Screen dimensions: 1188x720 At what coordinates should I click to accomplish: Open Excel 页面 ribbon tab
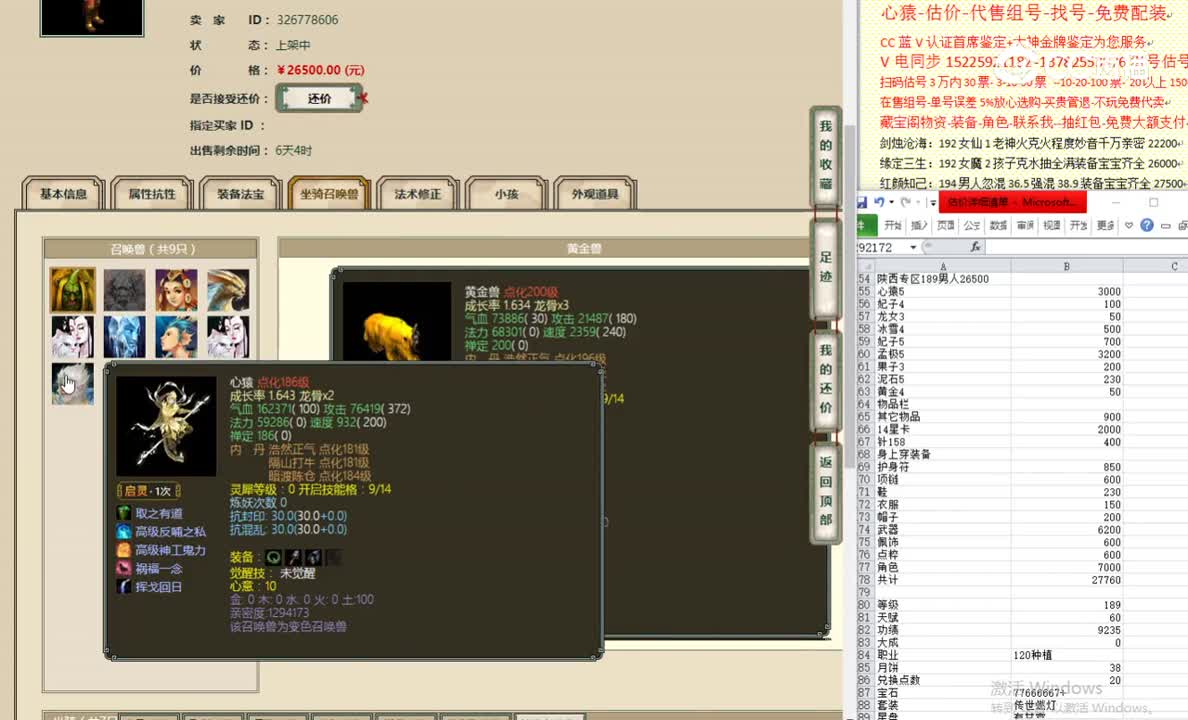click(x=946, y=225)
